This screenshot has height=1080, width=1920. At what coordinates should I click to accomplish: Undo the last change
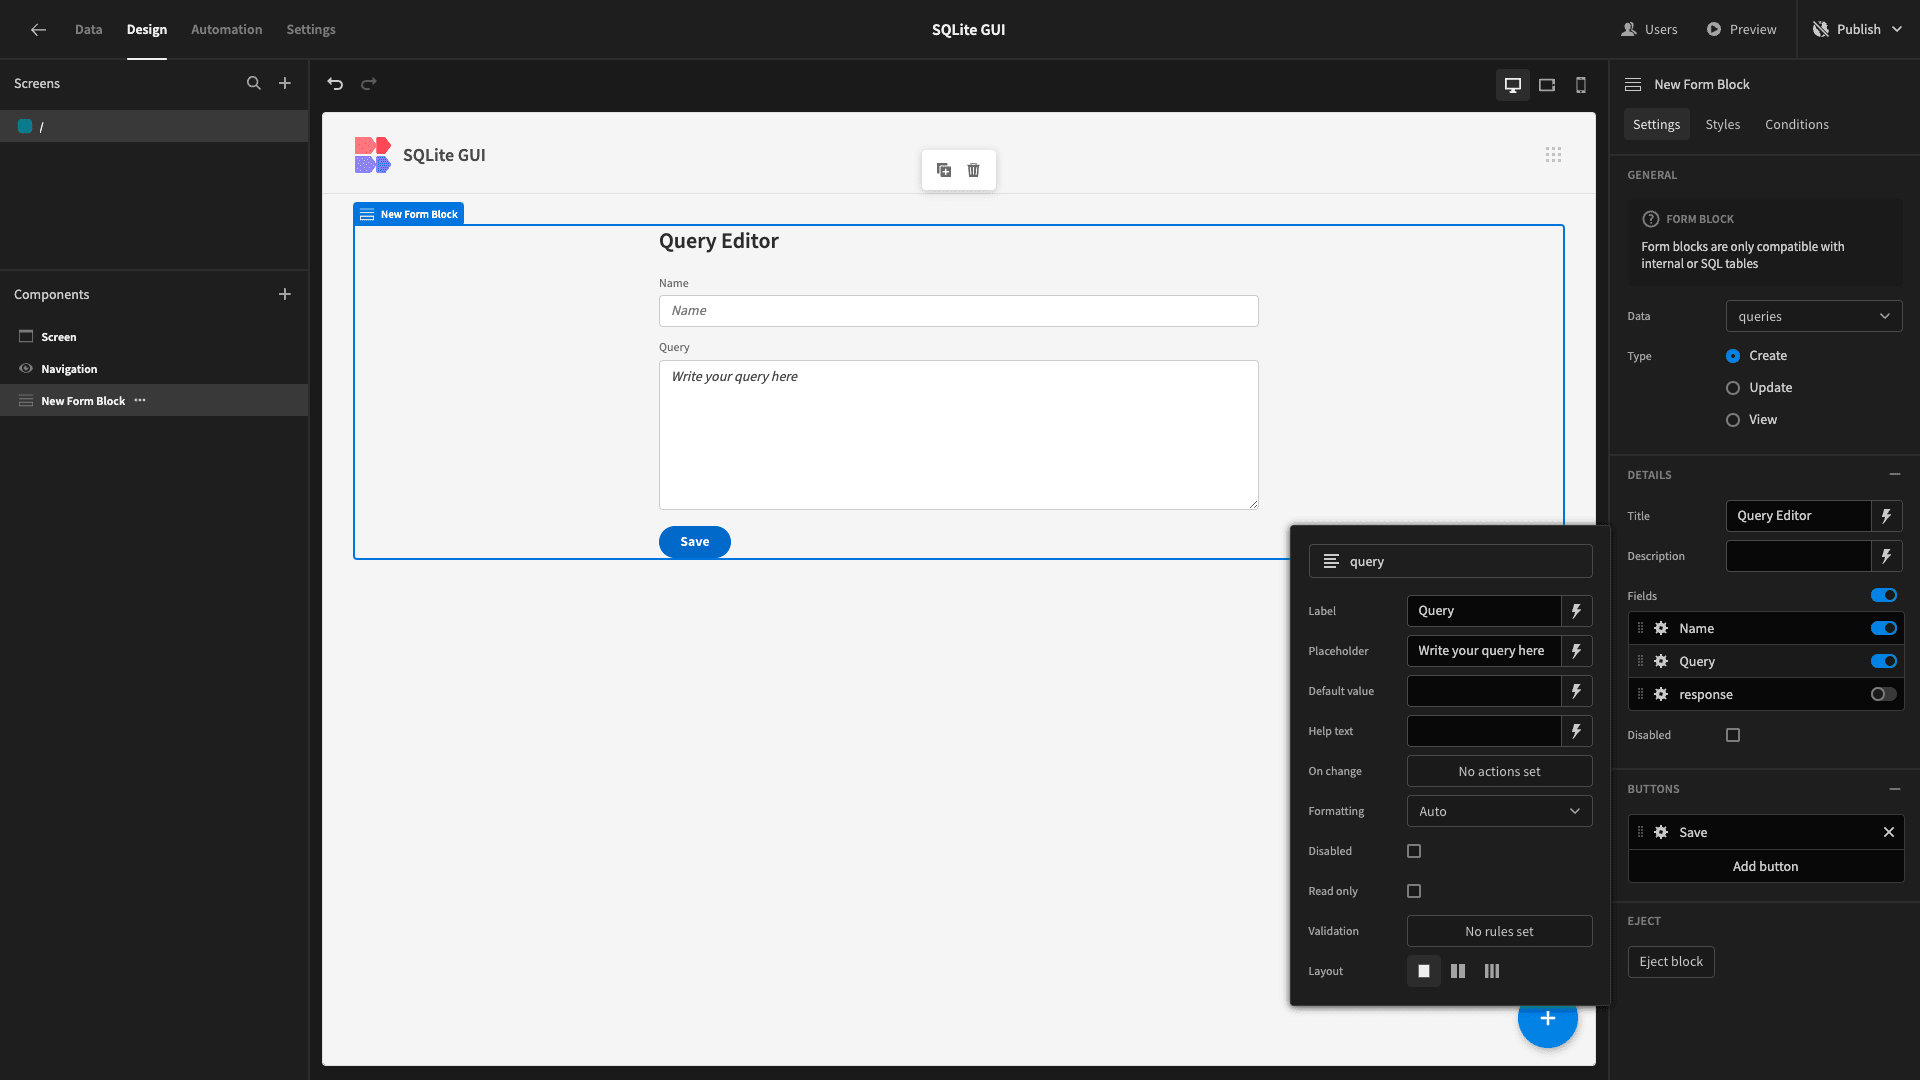coord(335,84)
